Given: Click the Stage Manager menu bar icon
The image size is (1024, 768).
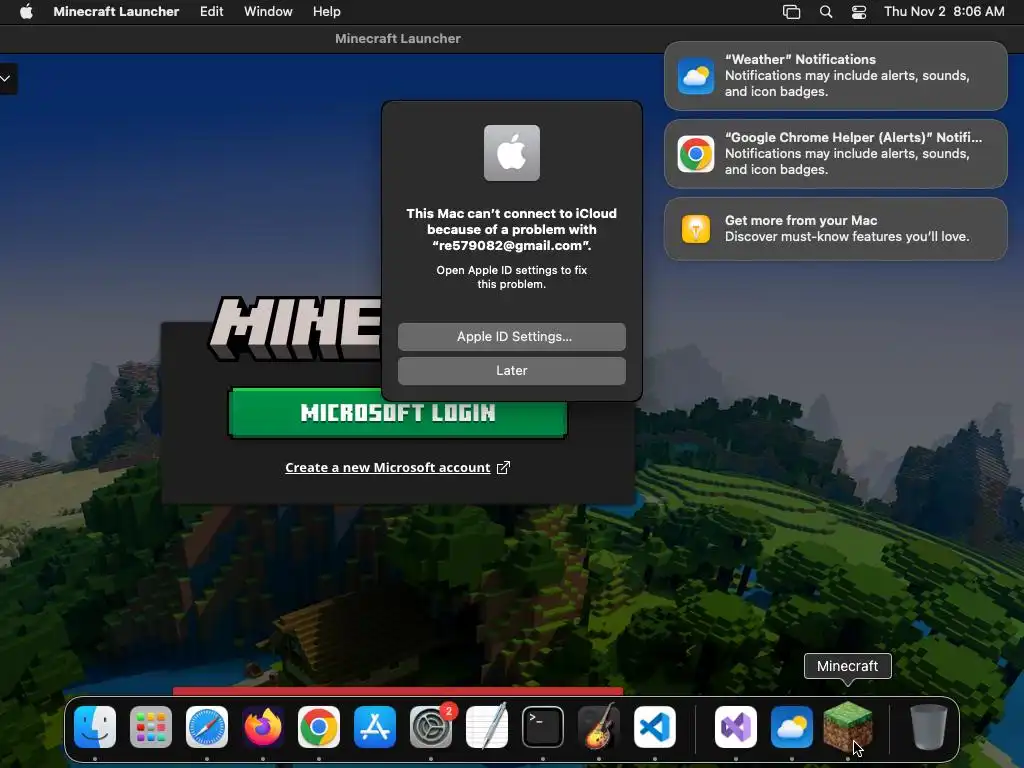Looking at the screenshot, I should 792,11.
